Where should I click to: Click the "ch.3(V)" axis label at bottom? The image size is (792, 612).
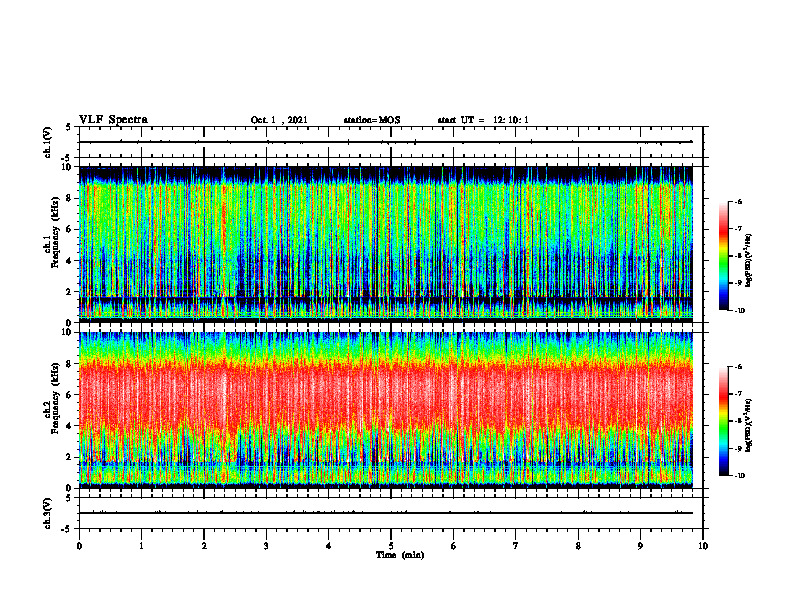pos(47,513)
